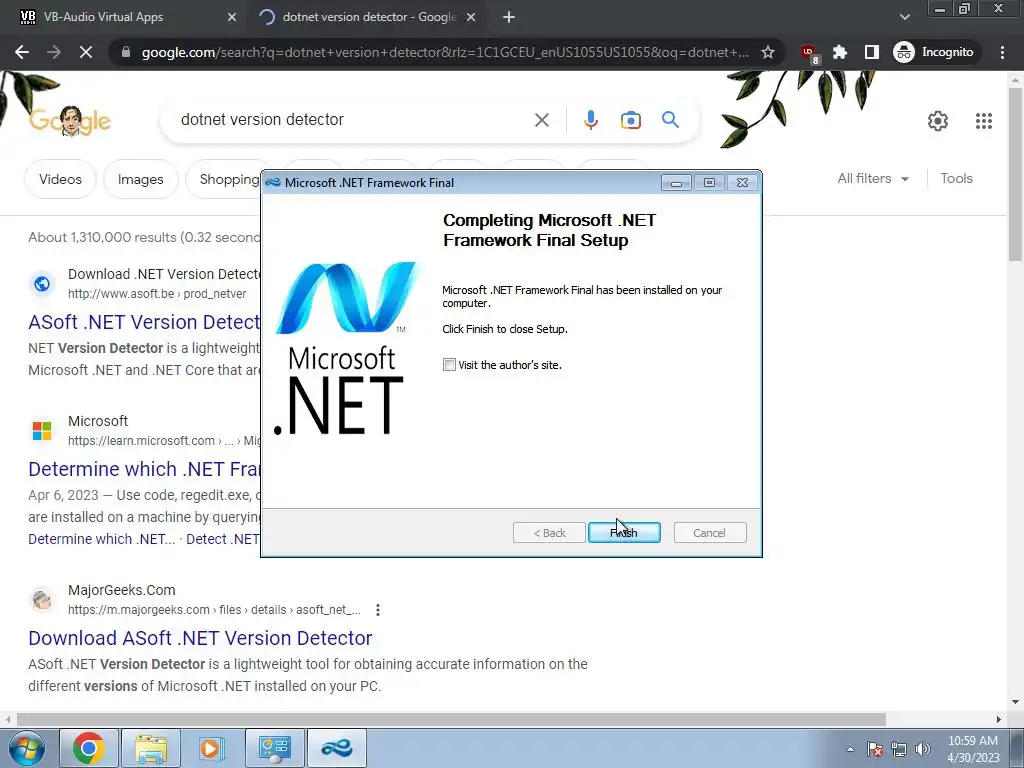Select the dotnet version detector Google tab

(368, 17)
